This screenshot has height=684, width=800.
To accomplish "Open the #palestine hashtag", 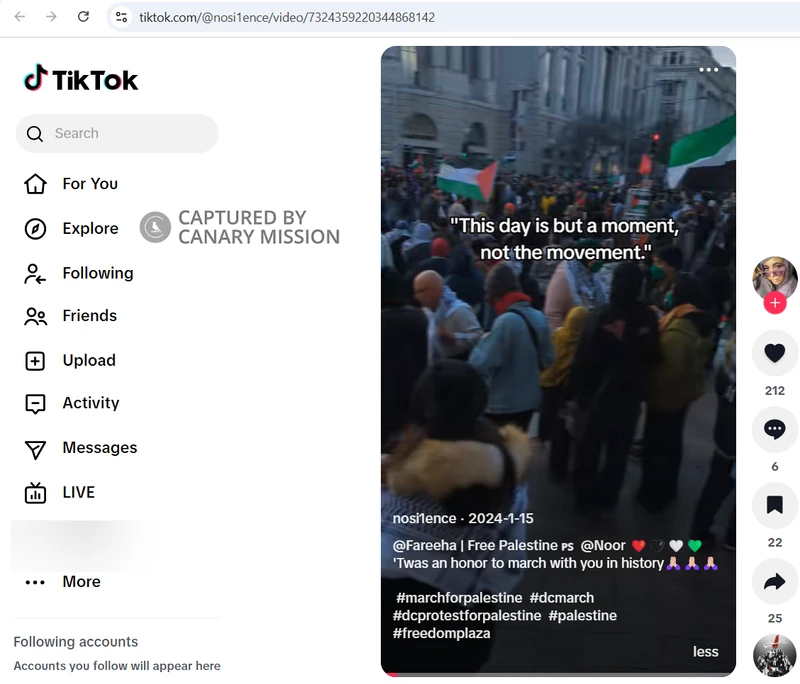I will coord(583,615).
